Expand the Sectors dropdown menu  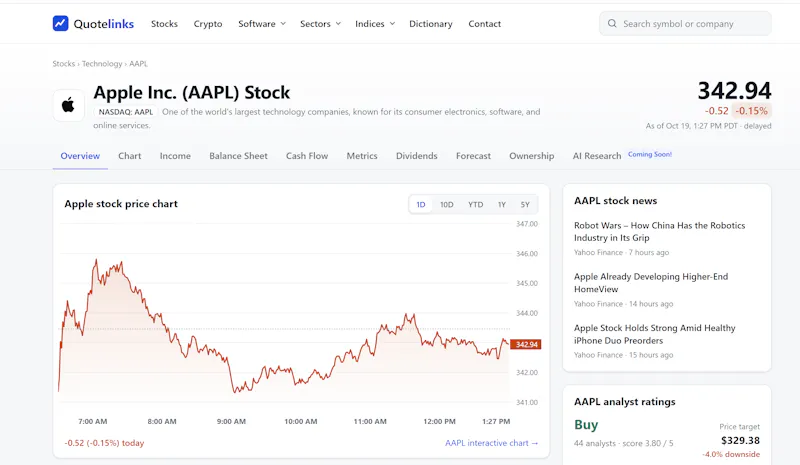coord(320,23)
